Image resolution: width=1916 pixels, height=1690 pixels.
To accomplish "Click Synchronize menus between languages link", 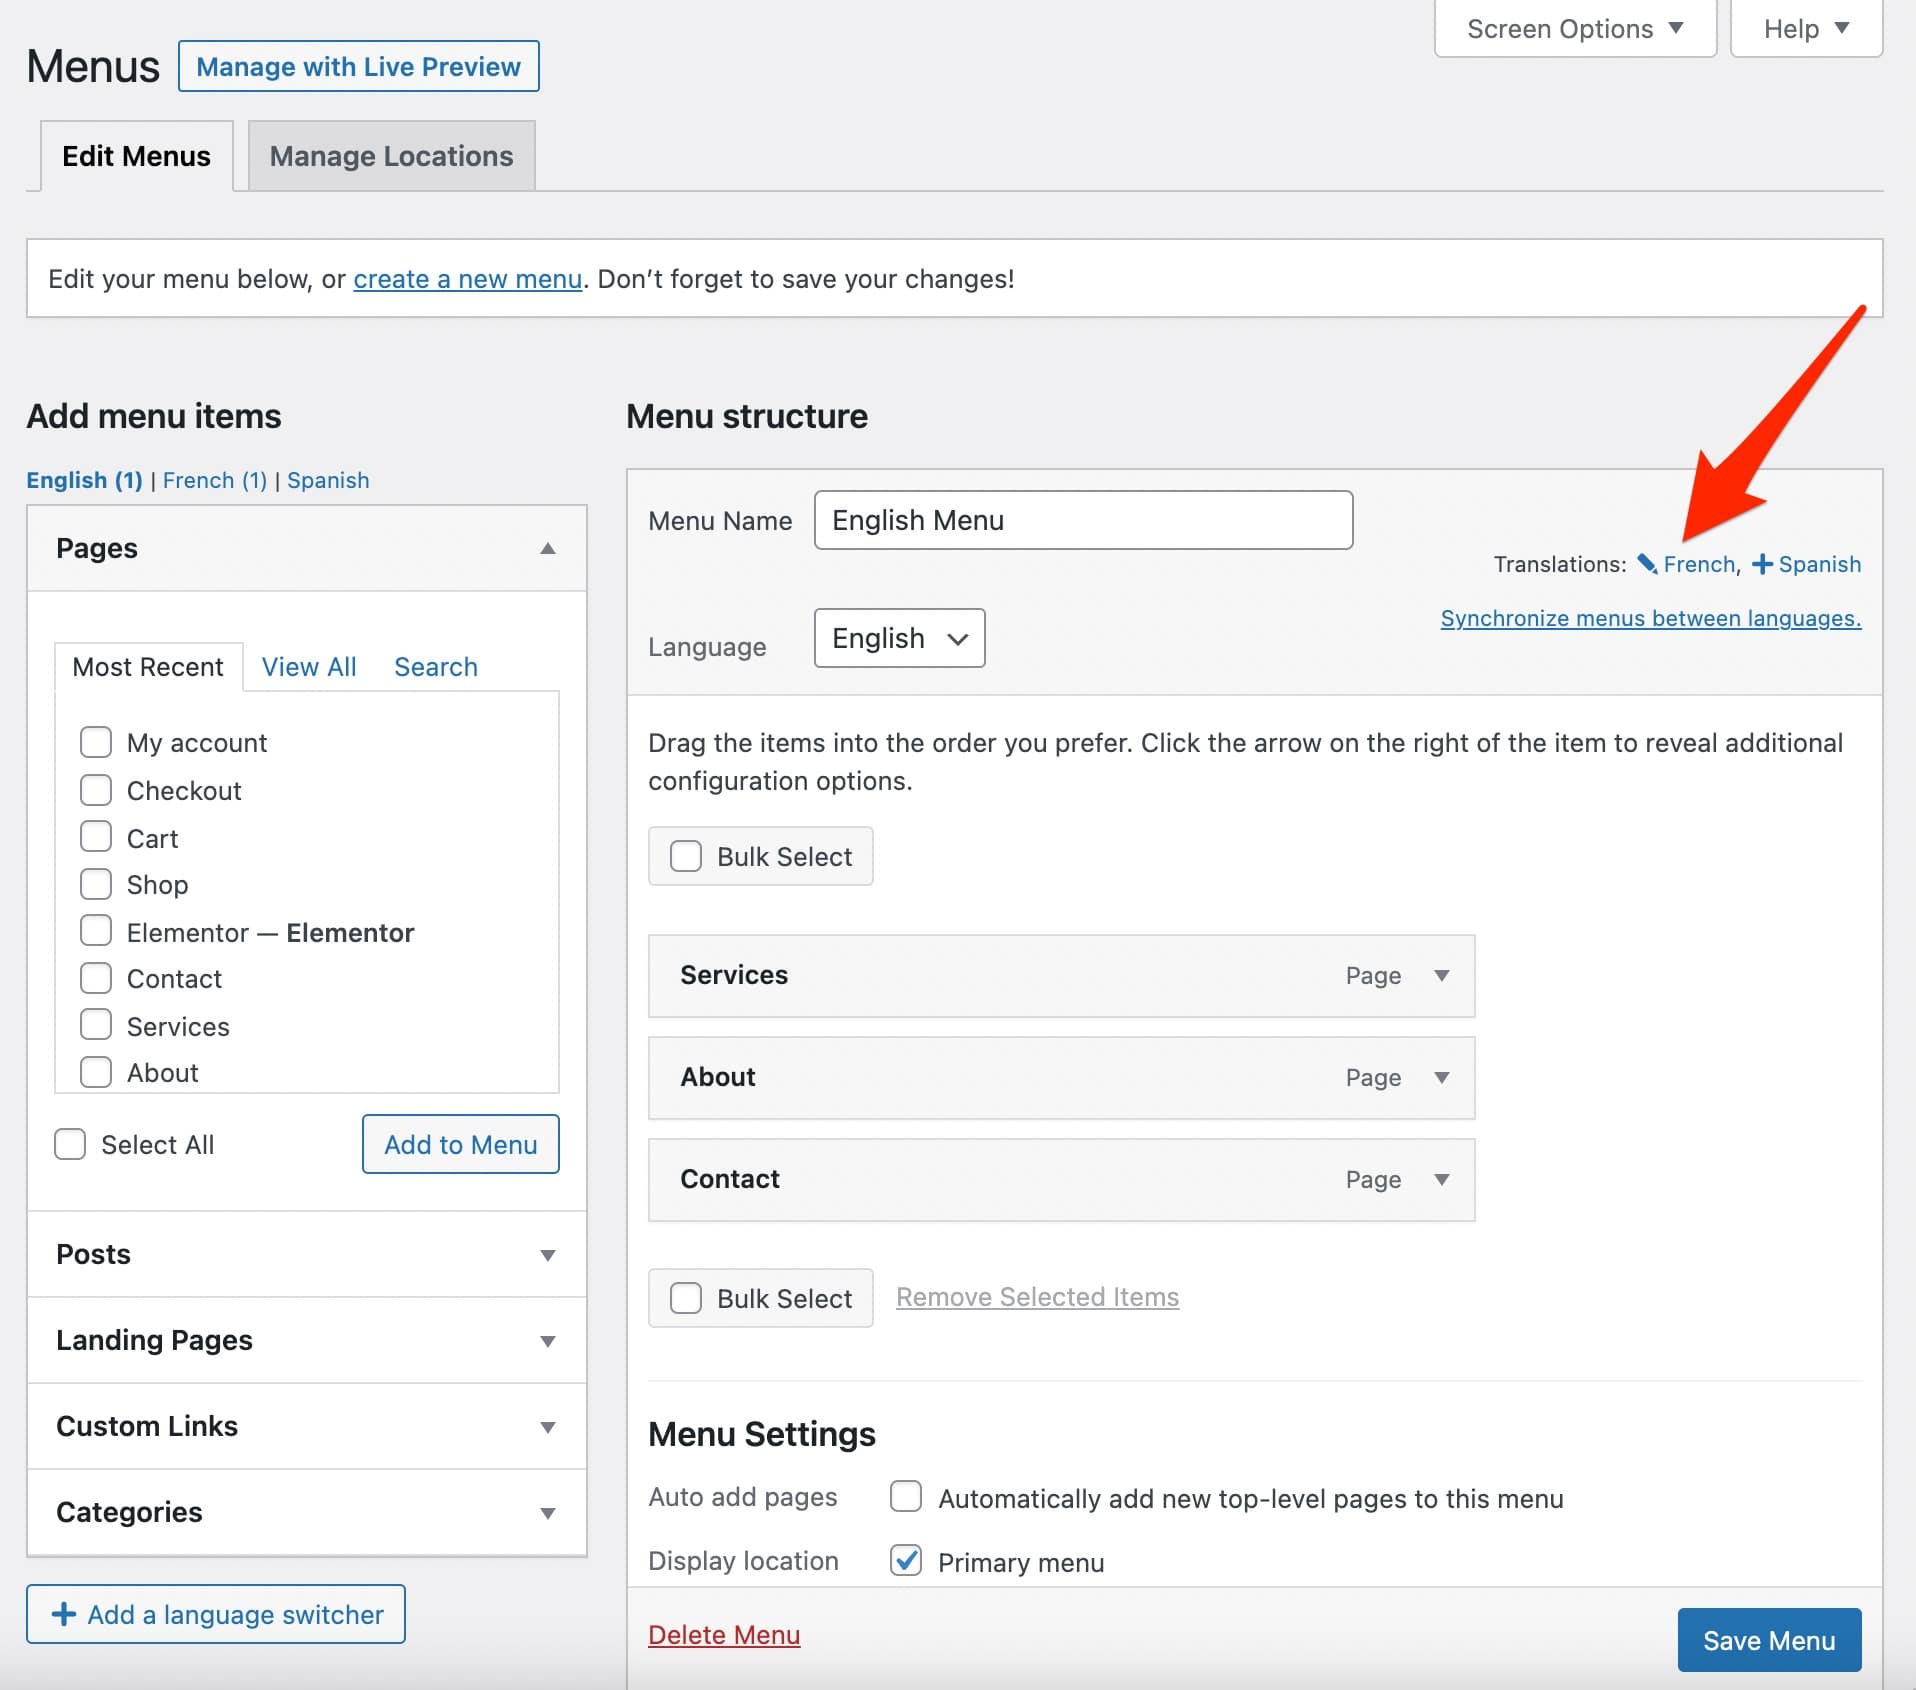I will coord(1650,618).
